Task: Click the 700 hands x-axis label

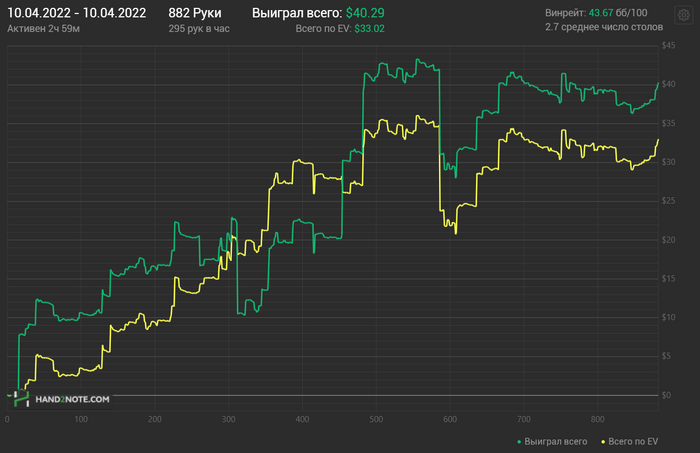Action: click(524, 419)
